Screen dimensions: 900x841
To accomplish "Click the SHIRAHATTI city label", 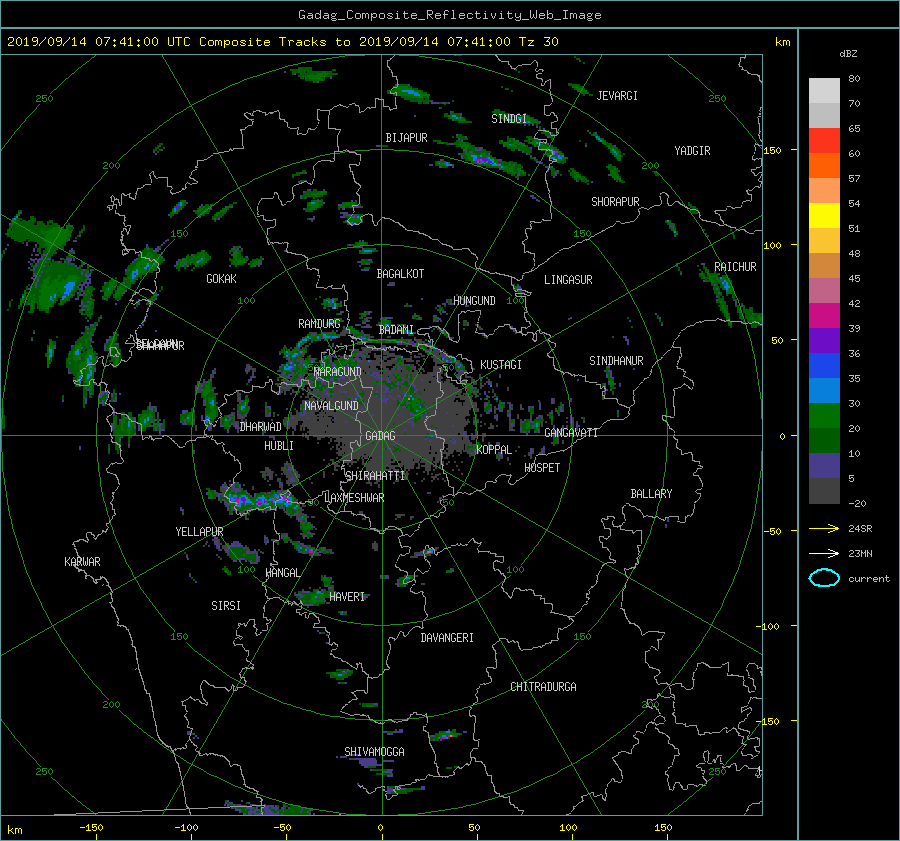I will [x=375, y=476].
